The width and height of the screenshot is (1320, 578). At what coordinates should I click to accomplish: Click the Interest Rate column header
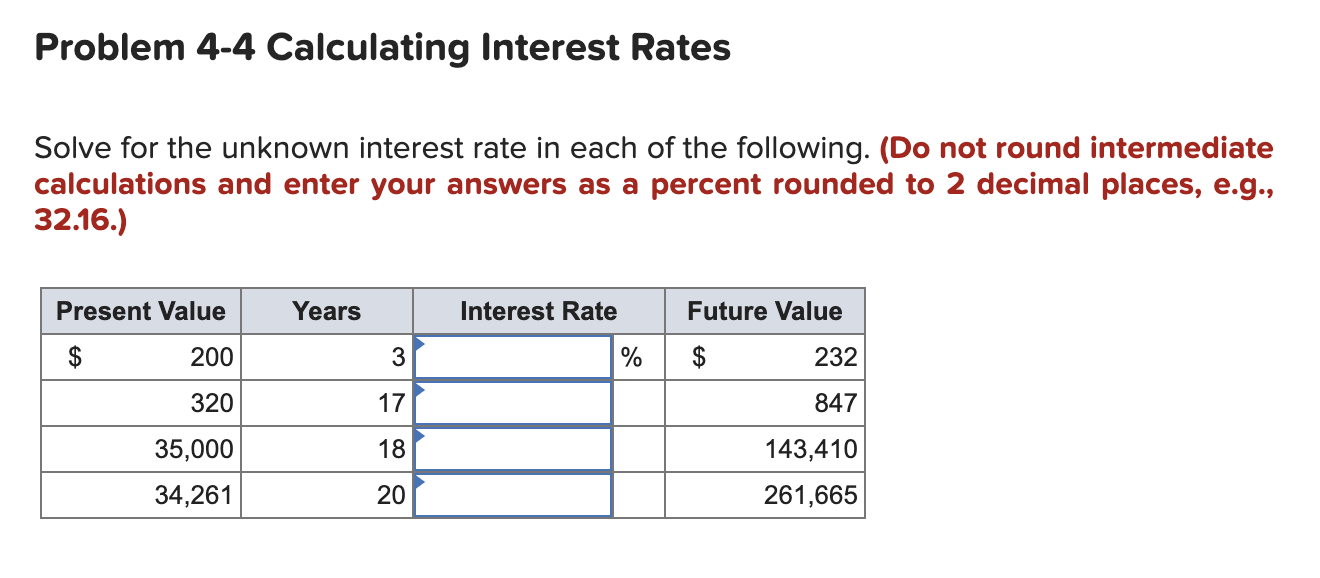tap(538, 311)
